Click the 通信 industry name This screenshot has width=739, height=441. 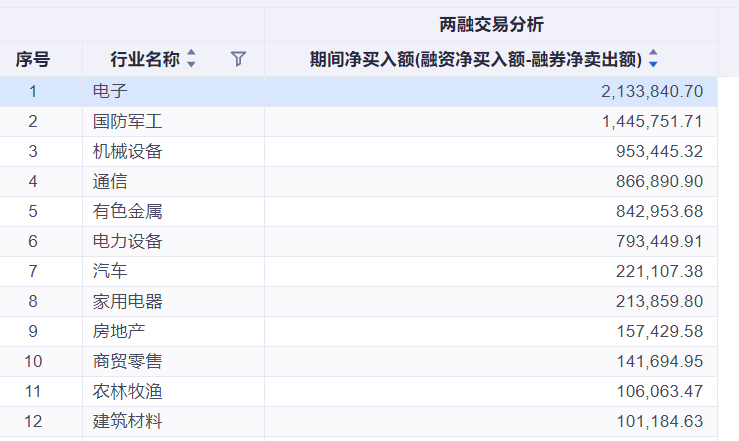[x=110, y=181]
